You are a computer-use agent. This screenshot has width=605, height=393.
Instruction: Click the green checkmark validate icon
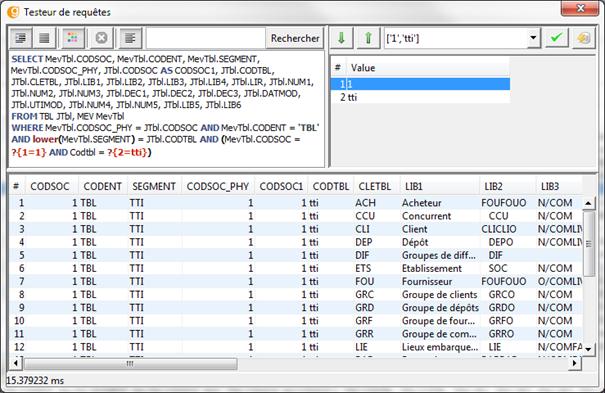(x=556, y=38)
